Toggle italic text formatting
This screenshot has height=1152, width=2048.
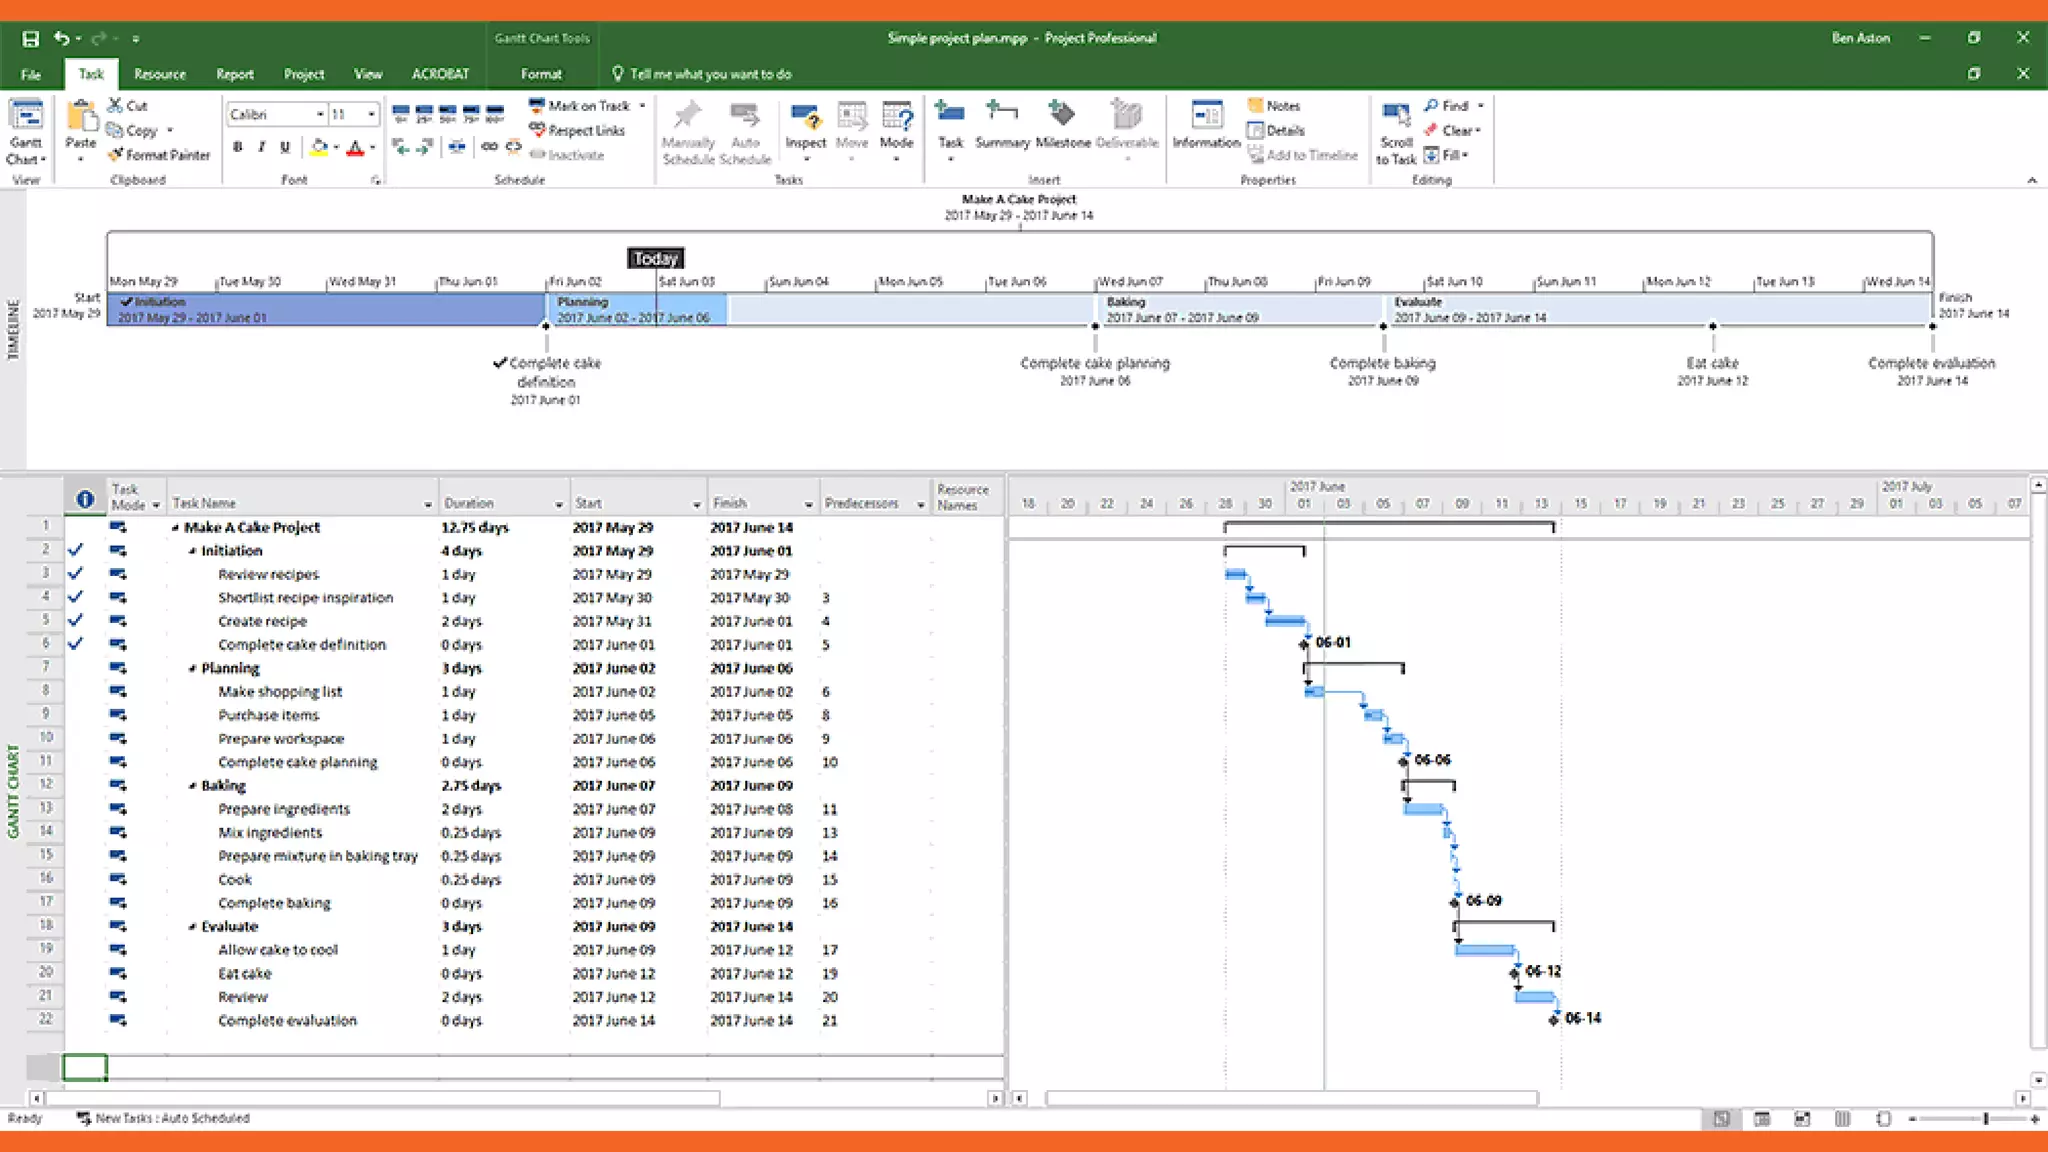(261, 147)
